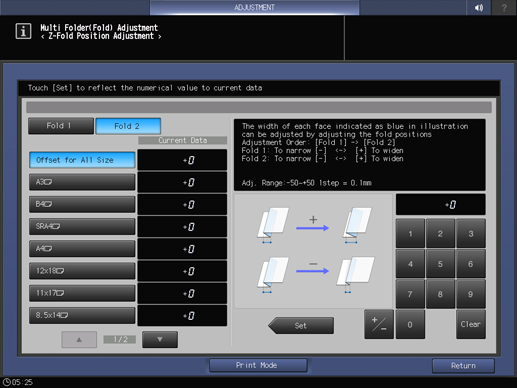Click the Set button

(301, 325)
